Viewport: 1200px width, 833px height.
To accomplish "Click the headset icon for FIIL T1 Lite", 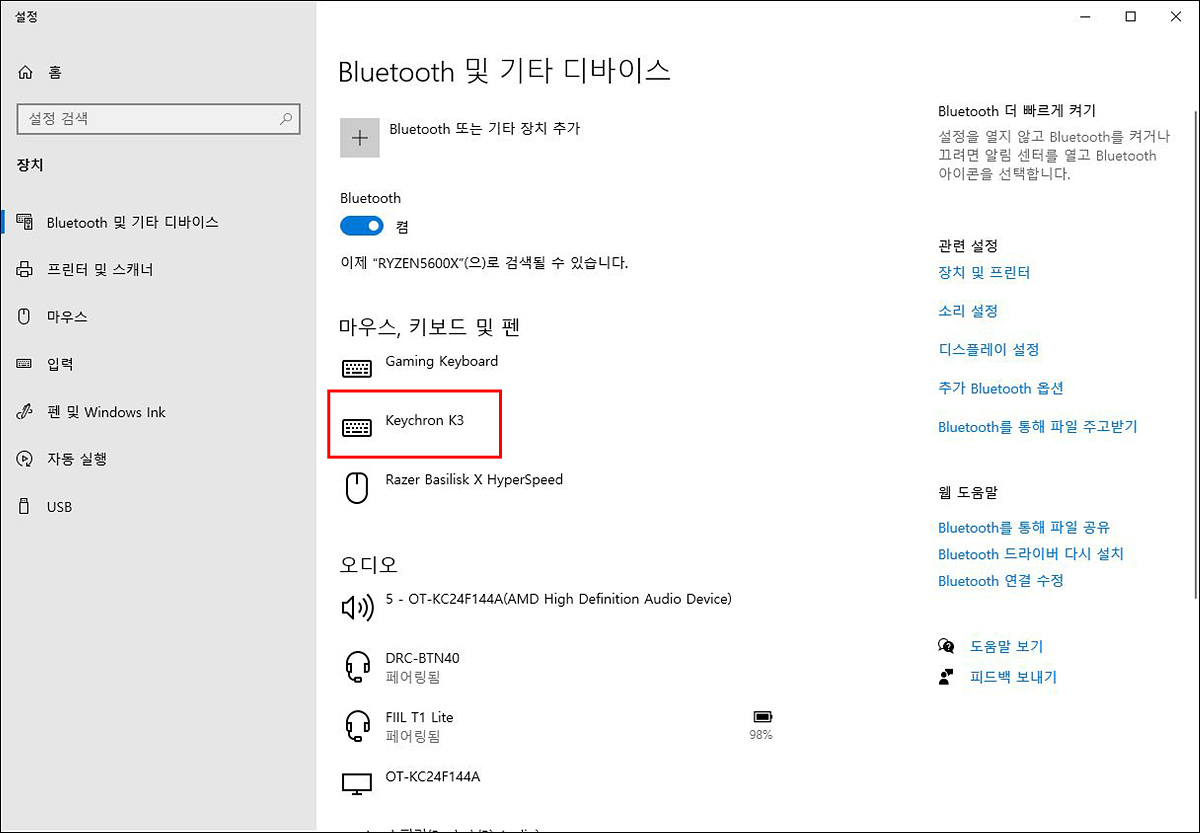I will click(x=357, y=725).
